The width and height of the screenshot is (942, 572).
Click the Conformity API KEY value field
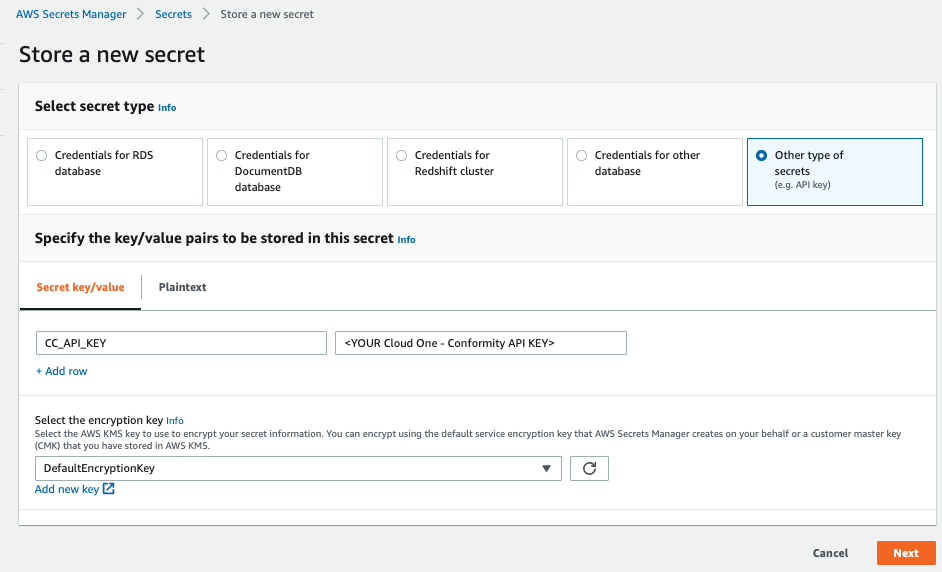click(x=481, y=343)
